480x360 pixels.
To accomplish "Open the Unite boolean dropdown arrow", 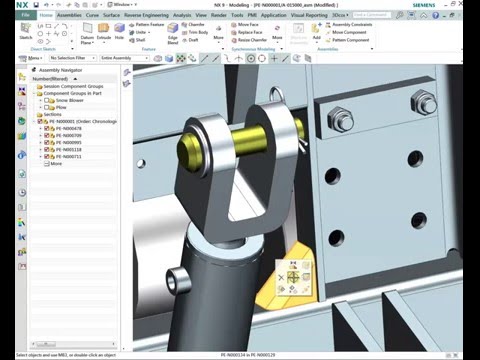I will (149, 32).
